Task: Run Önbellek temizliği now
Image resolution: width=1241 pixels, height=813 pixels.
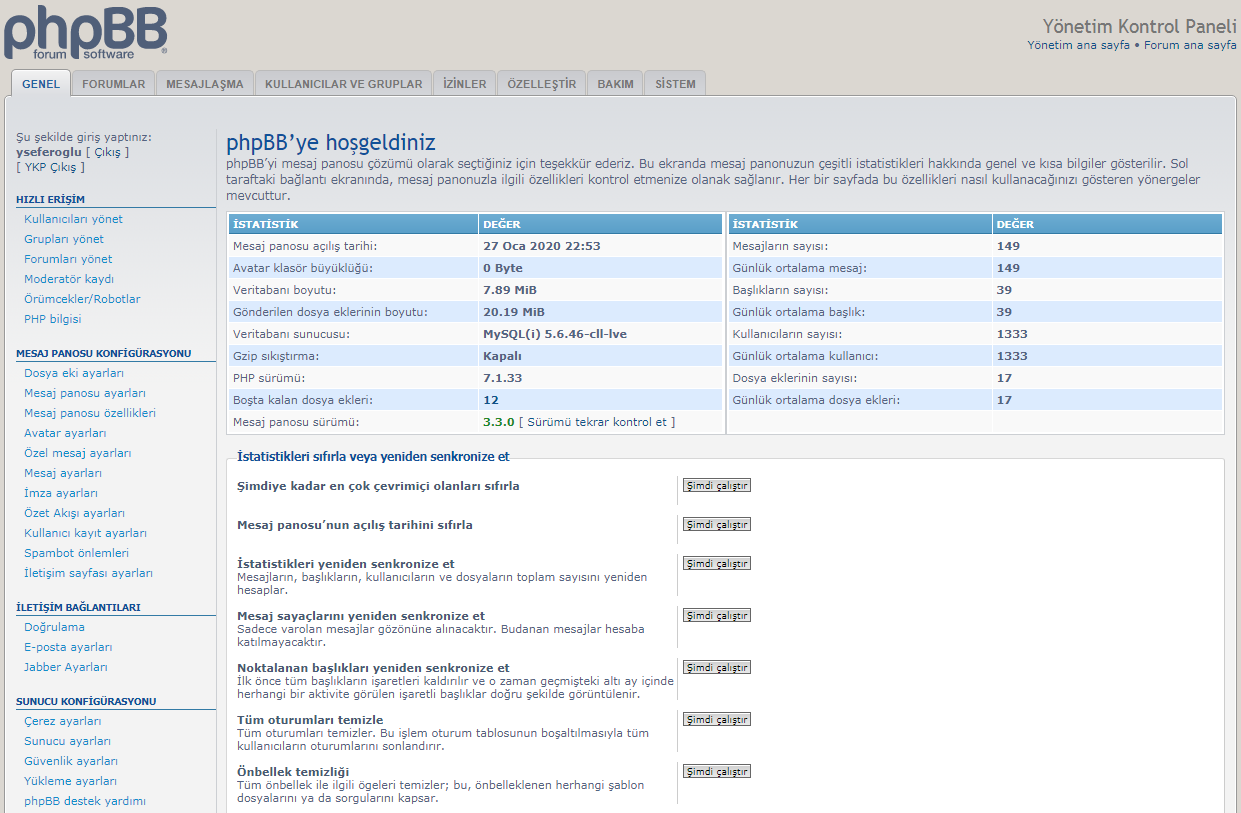Action: pyautogui.click(x=716, y=772)
